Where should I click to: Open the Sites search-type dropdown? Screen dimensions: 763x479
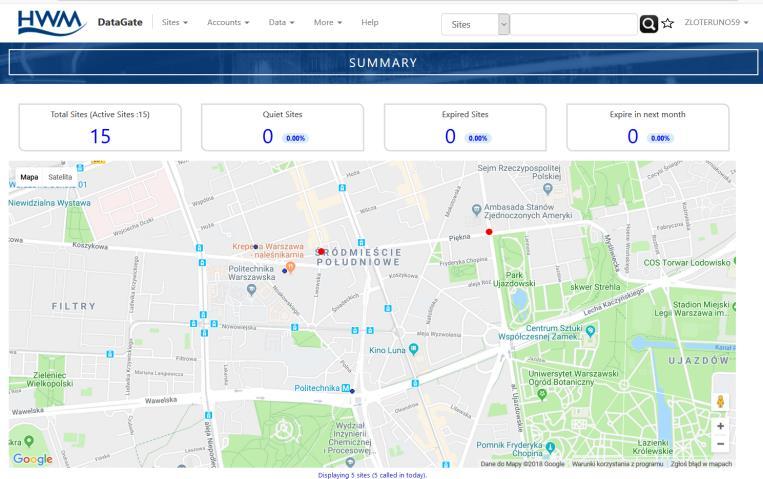click(x=475, y=24)
